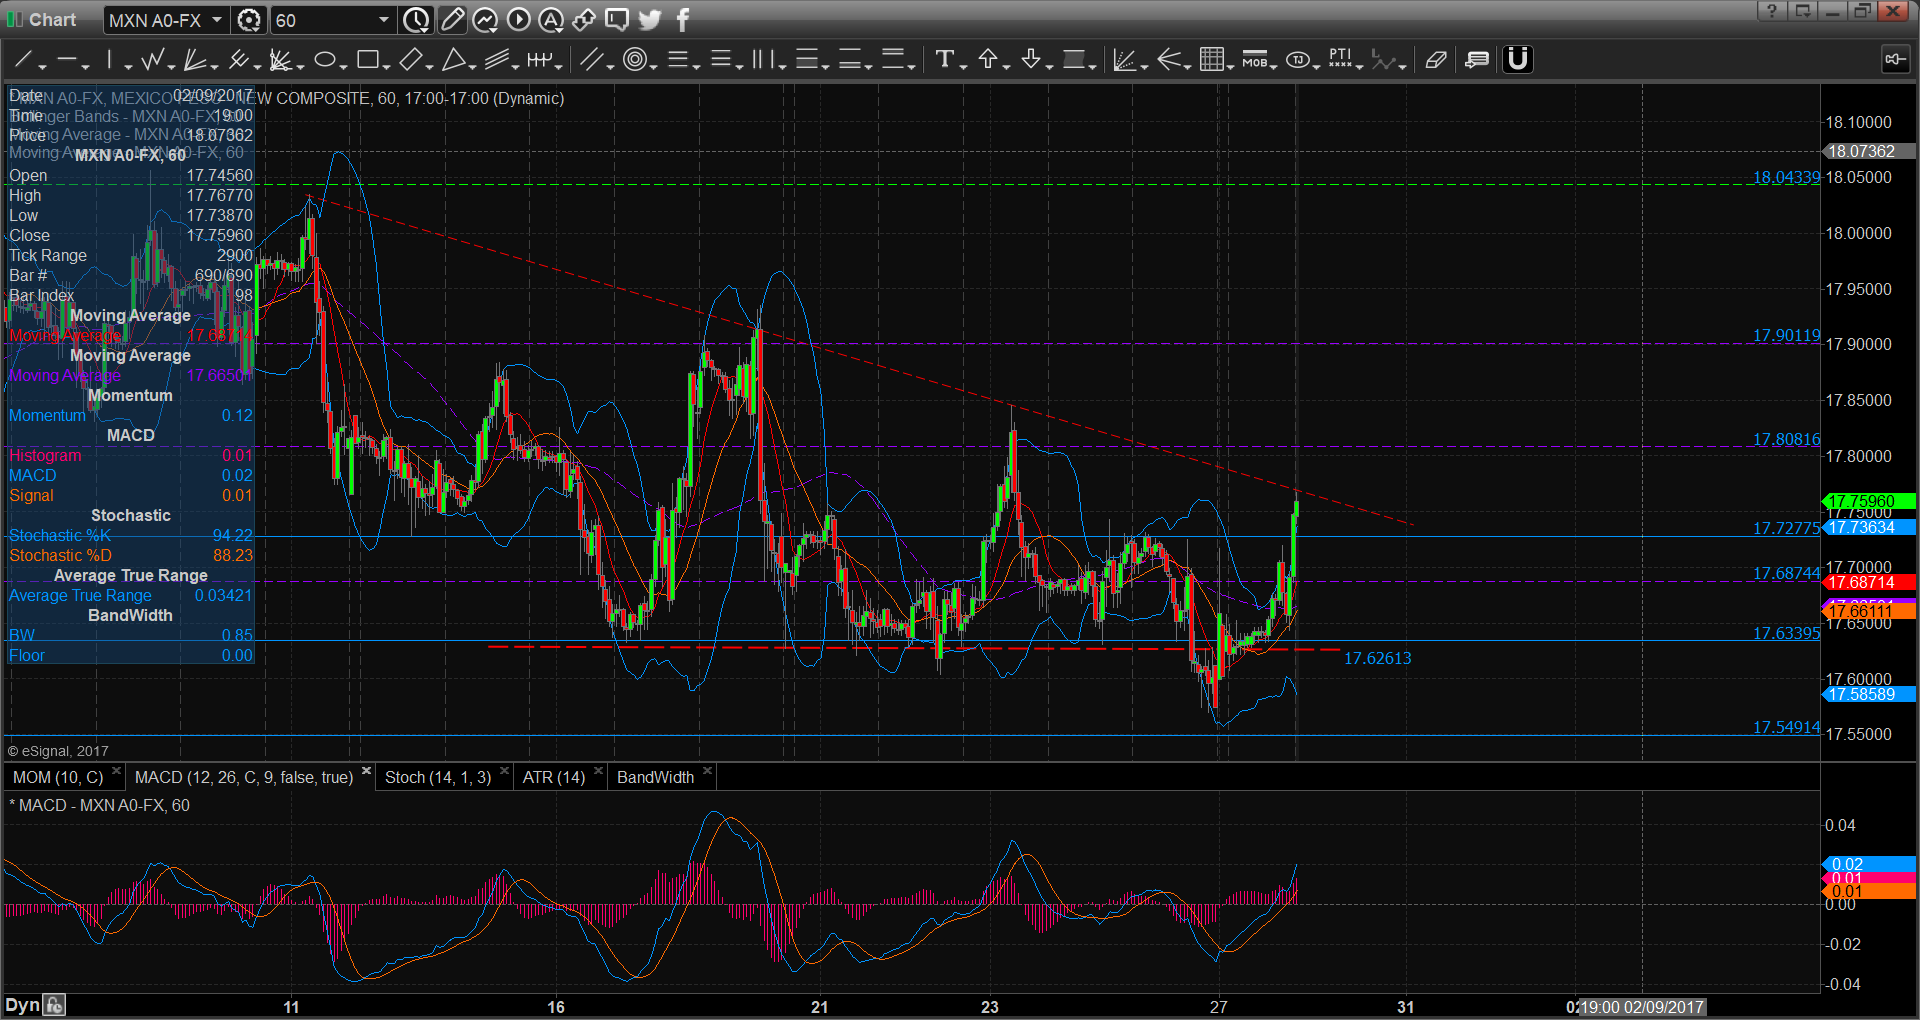Click the bar replay play icon
Image resolution: width=1920 pixels, height=1020 pixels.
[518, 20]
